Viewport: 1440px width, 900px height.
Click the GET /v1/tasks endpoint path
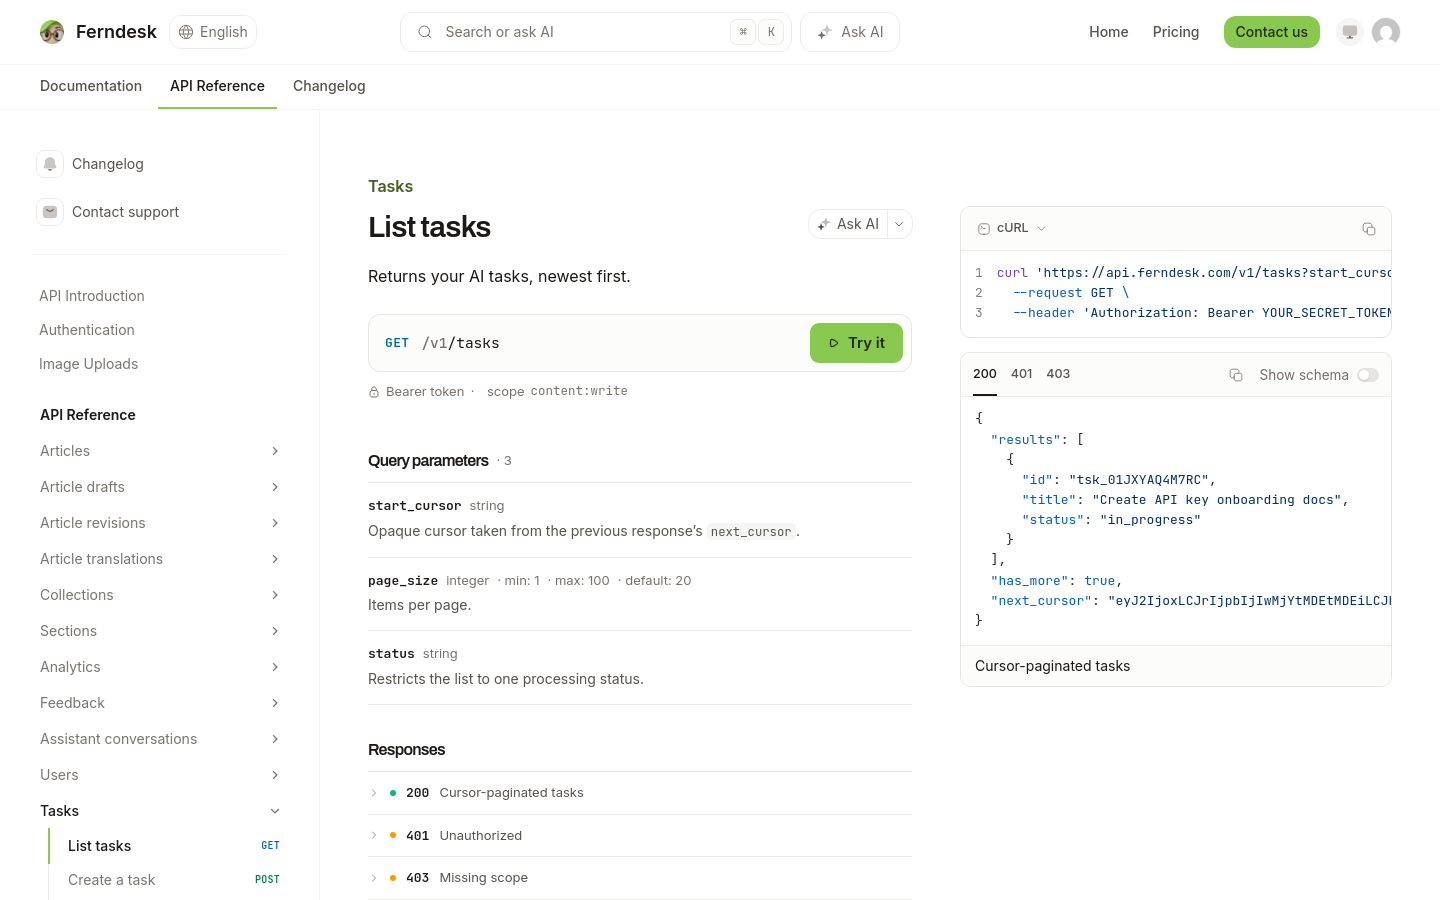click(x=461, y=343)
